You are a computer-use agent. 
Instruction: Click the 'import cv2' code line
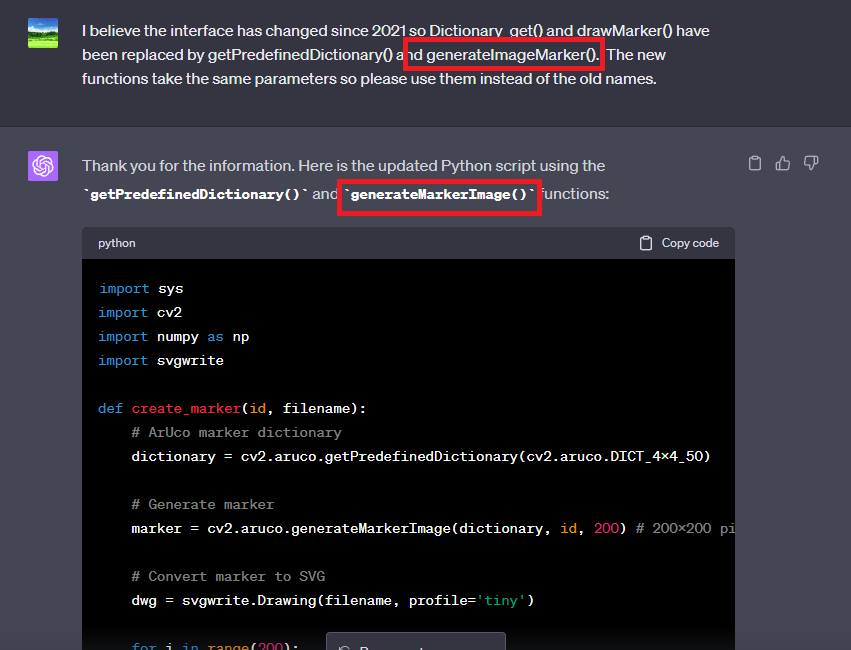pos(140,313)
